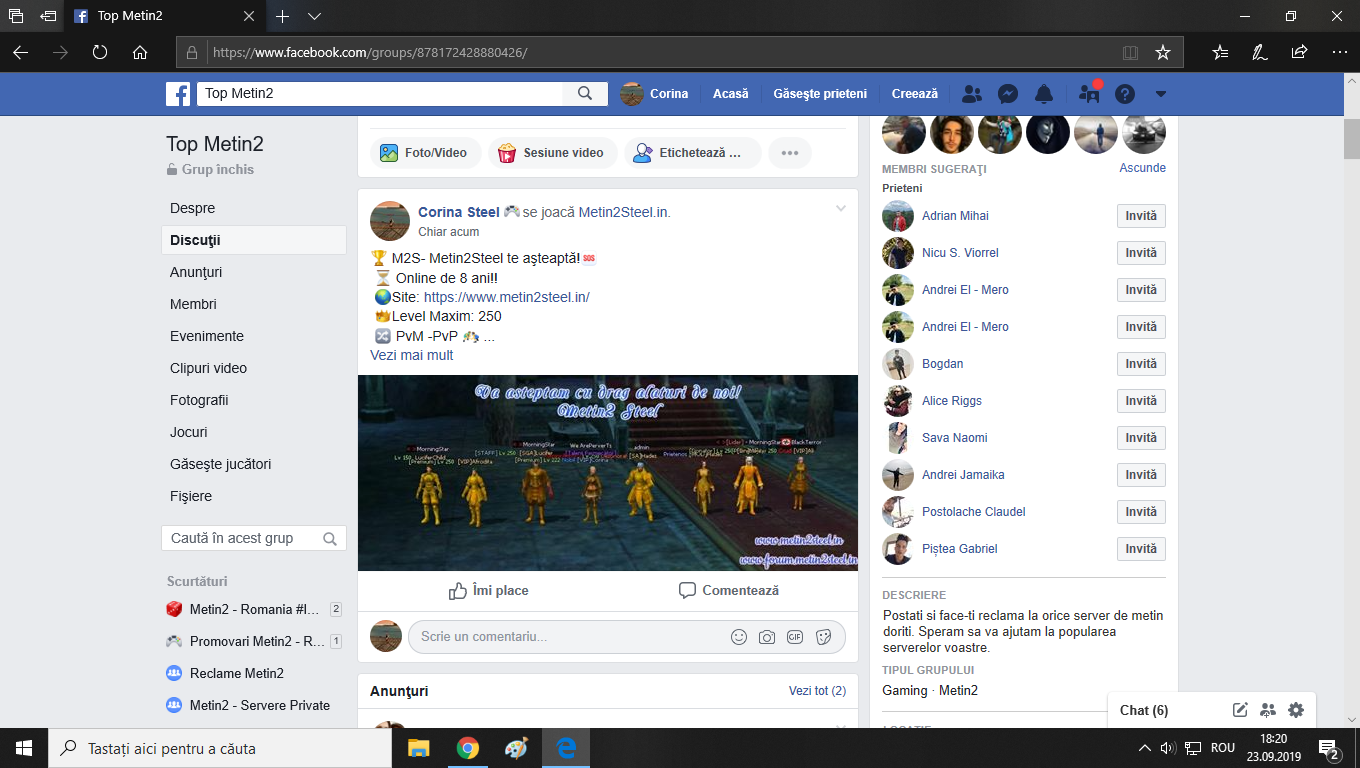This screenshot has height=768, width=1360.
Task: Click the Etichetează button
Action: (693, 153)
